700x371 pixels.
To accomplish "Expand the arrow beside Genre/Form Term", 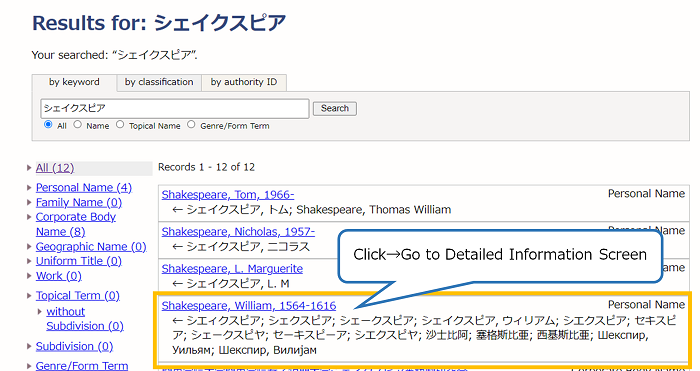I will (29, 366).
